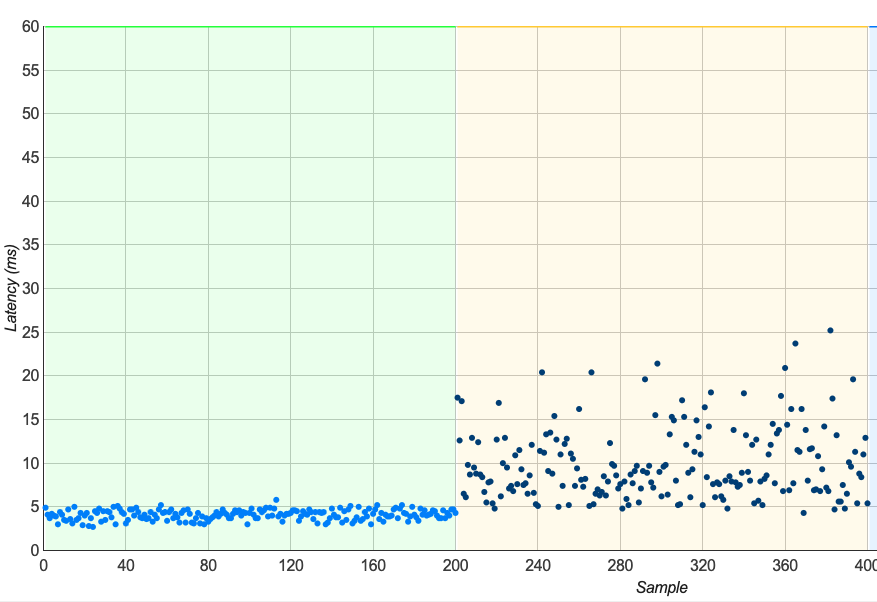The width and height of the screenshot is (877, 602).
Task: Select the data point near 23.7 ms
Action: [x=795, y=344]
